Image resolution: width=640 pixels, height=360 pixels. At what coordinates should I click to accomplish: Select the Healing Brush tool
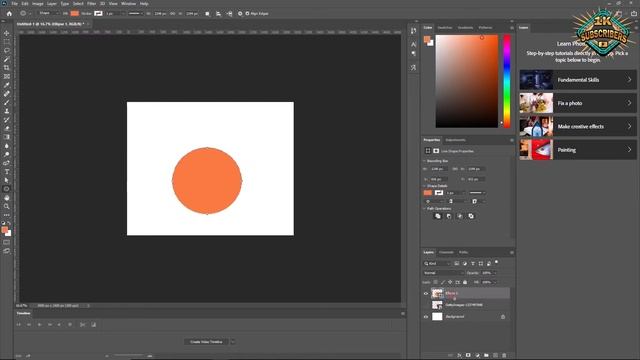tap(7, 94)
